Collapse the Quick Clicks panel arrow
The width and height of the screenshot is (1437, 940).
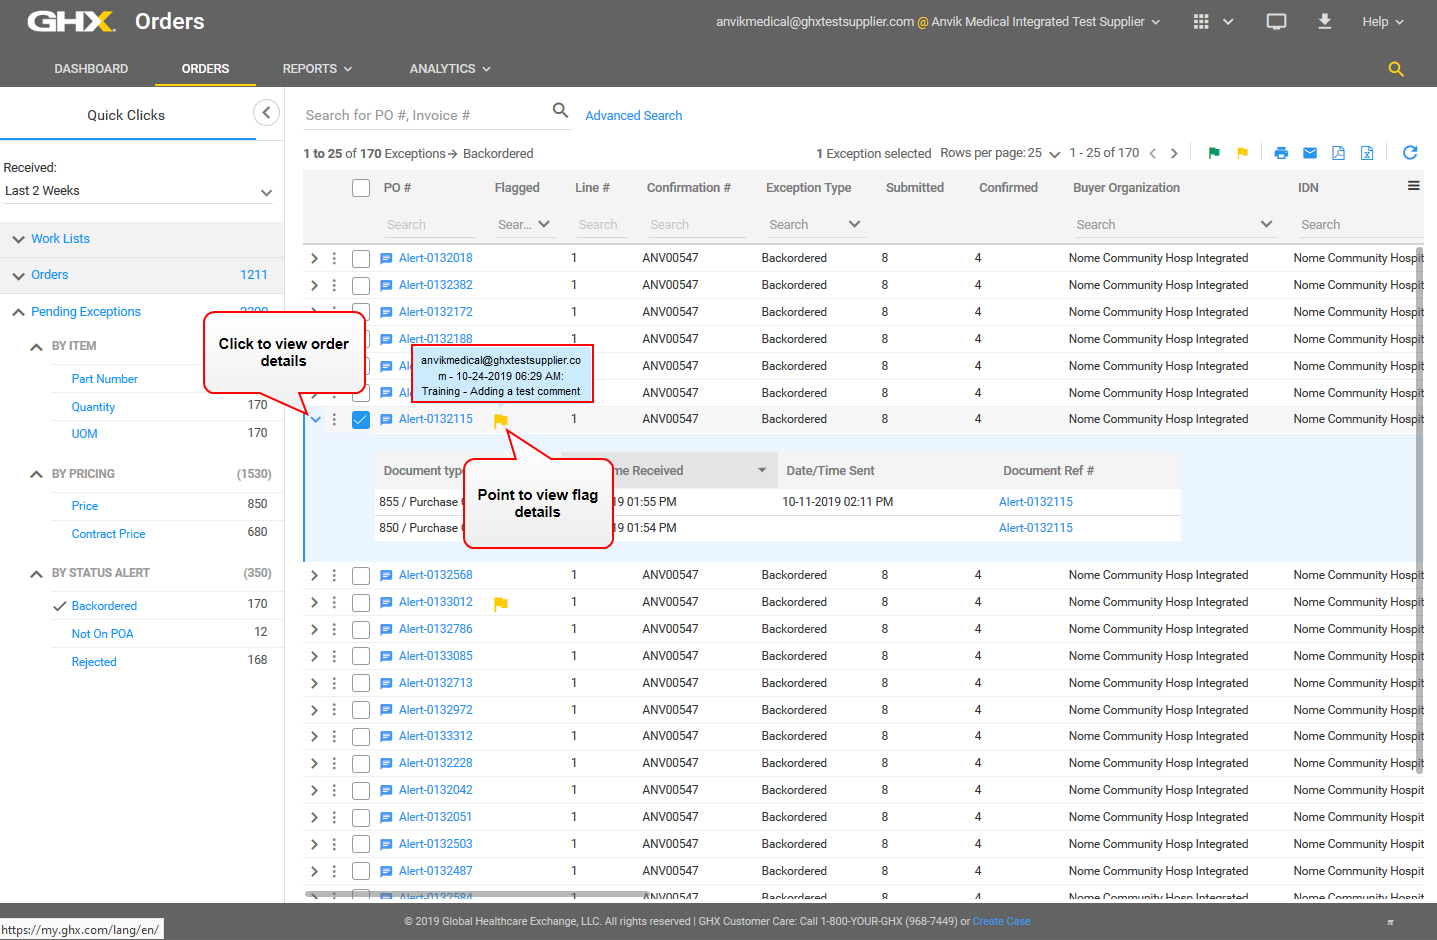point(266,113)
